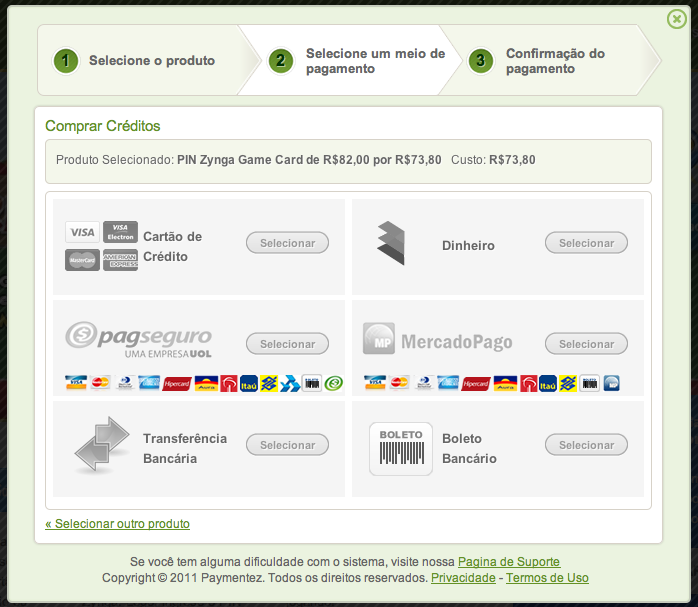Click the step number 3 green circle
The height and width of the screenshot is (607, 698).
pyautogui.click(x=481, y=61)
